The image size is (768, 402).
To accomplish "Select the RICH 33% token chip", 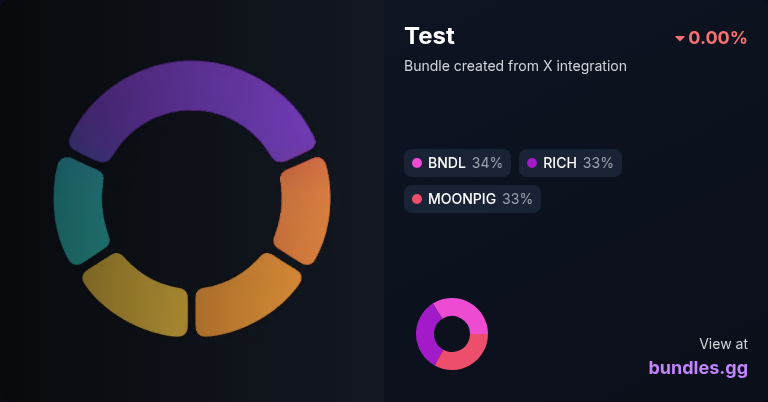I will pos(570,163).
